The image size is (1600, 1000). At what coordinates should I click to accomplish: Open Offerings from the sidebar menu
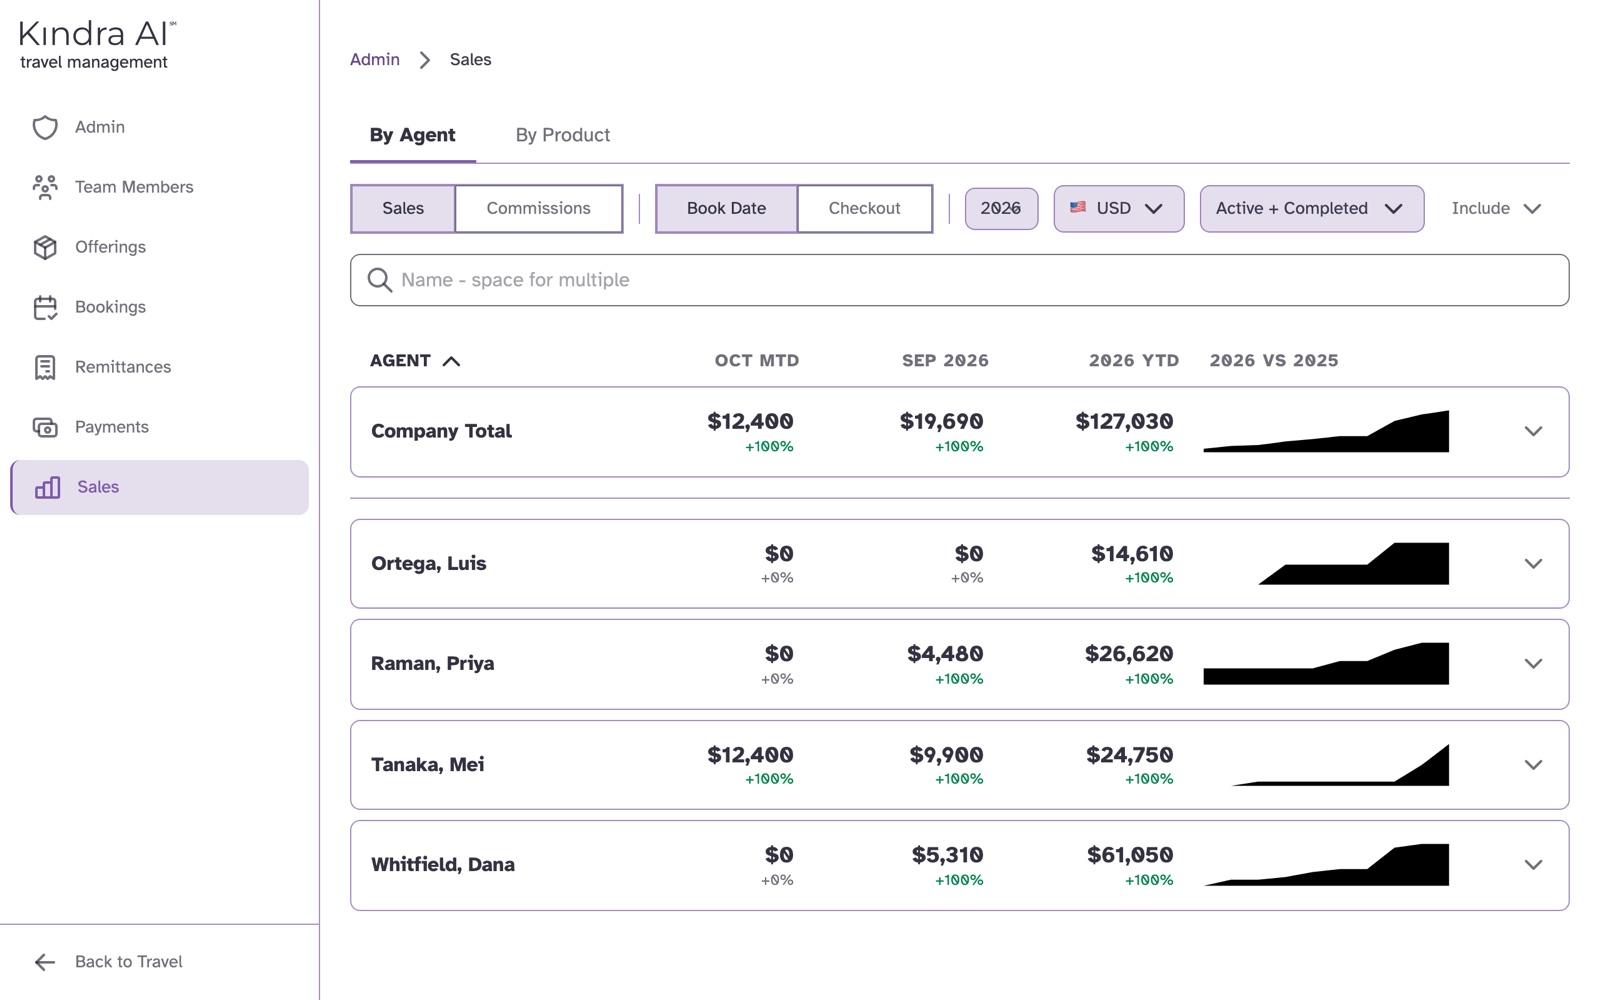(x=160, y=247)
